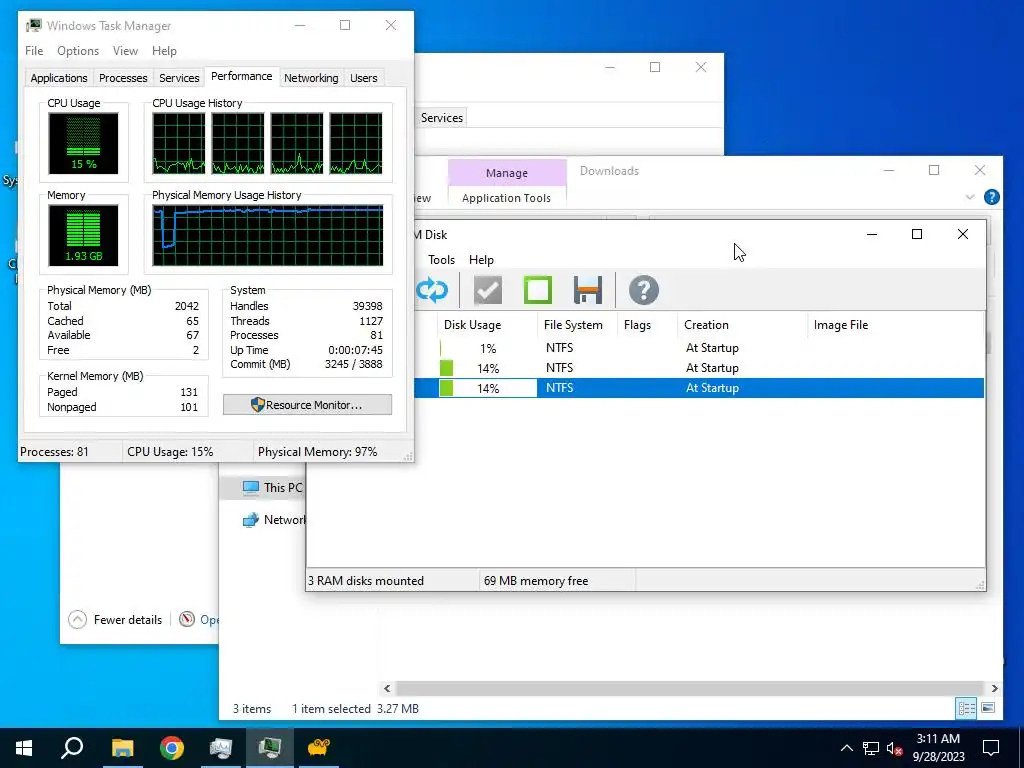1024x768 pixels.
Task: Open the notification center icon
Action: [x=991, y=748]
